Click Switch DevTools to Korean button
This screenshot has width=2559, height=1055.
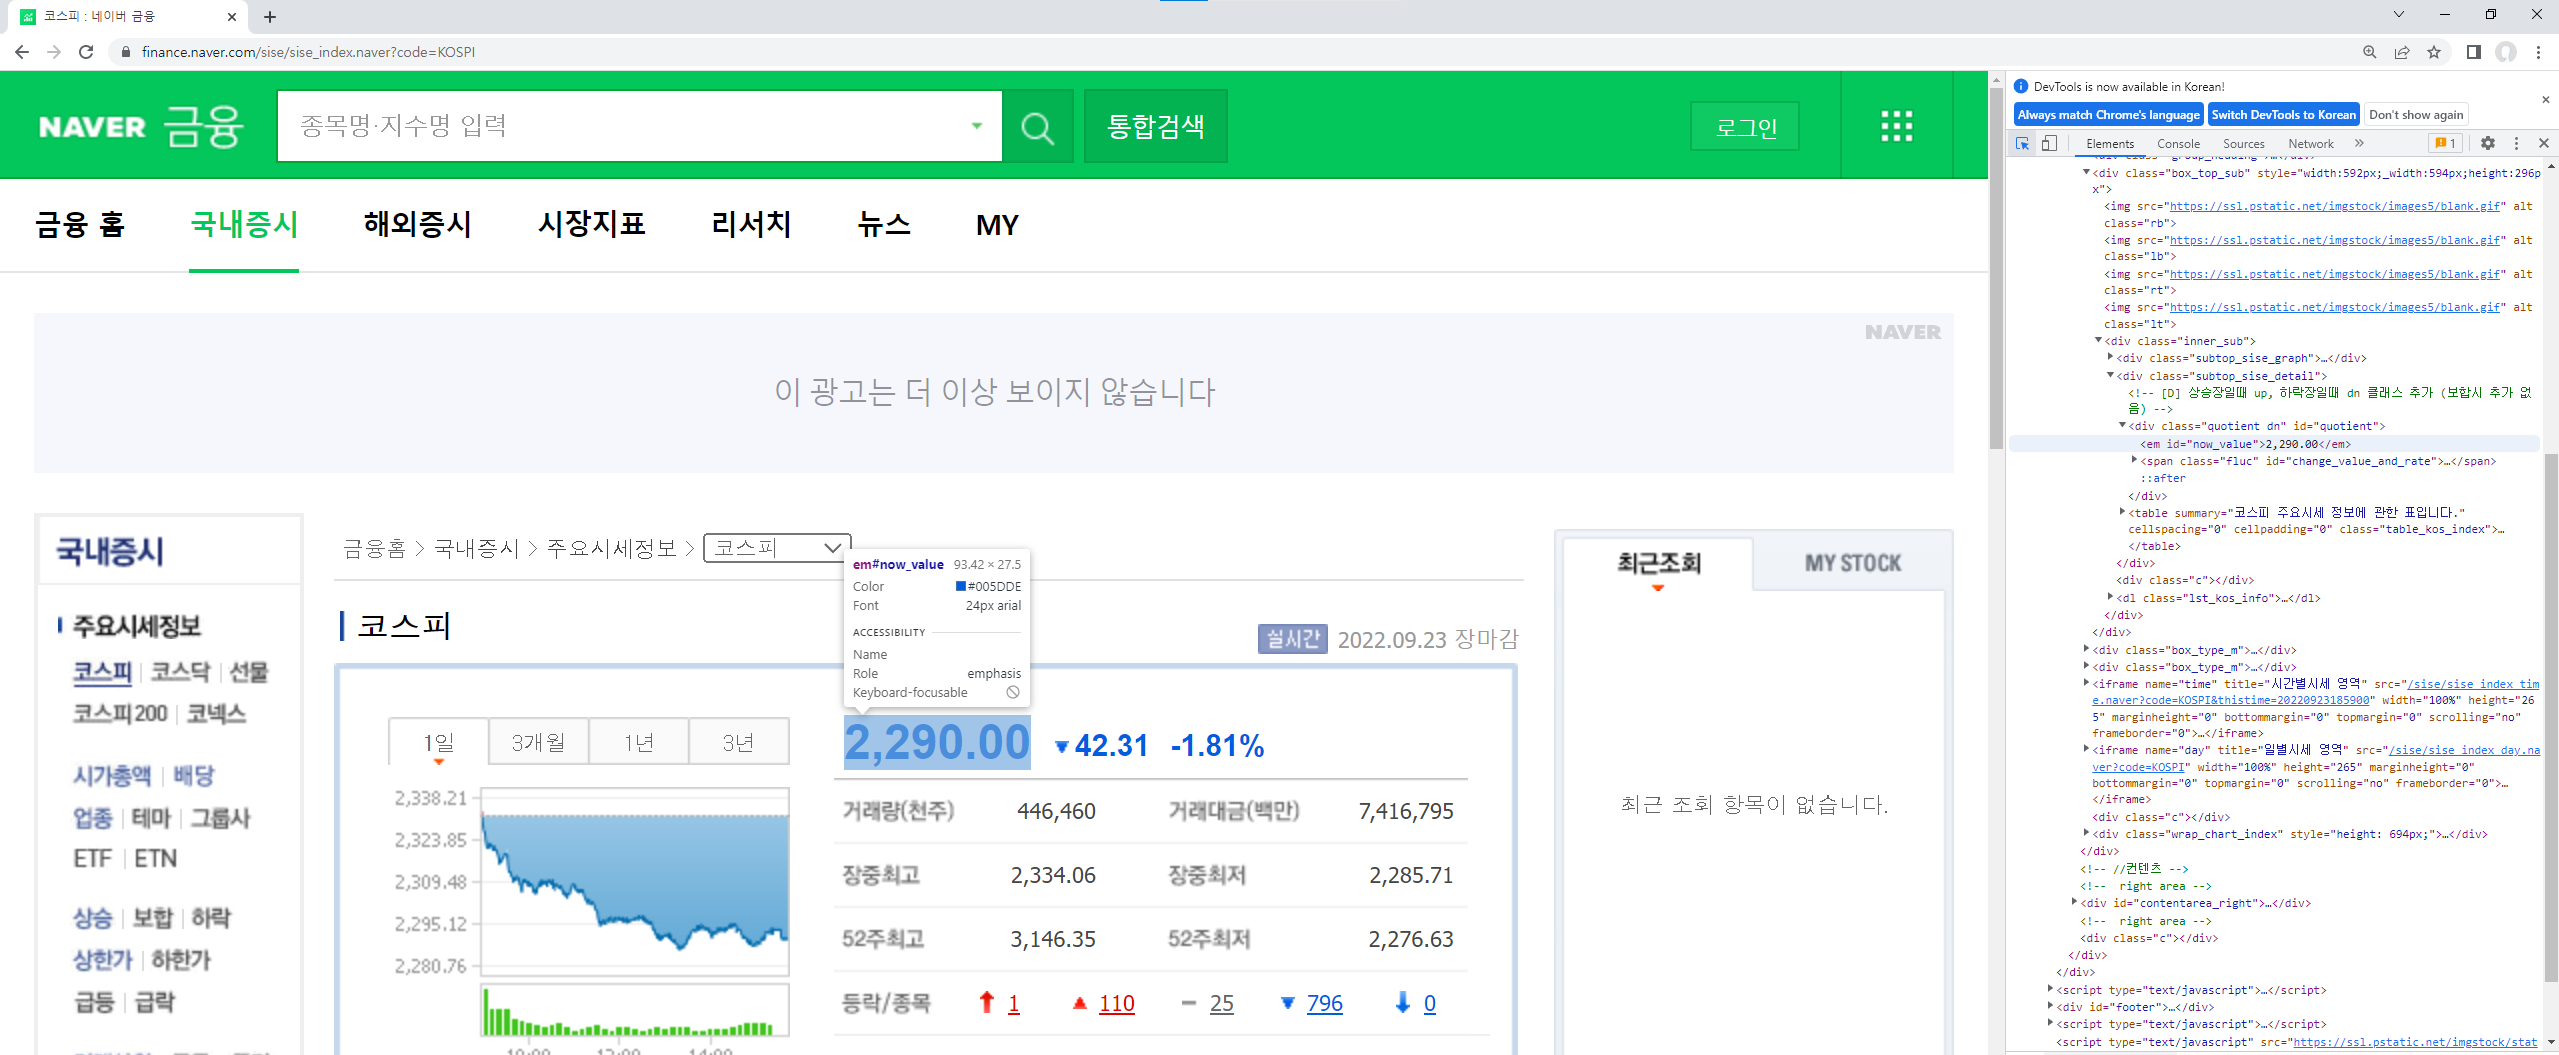point(2283,115)
